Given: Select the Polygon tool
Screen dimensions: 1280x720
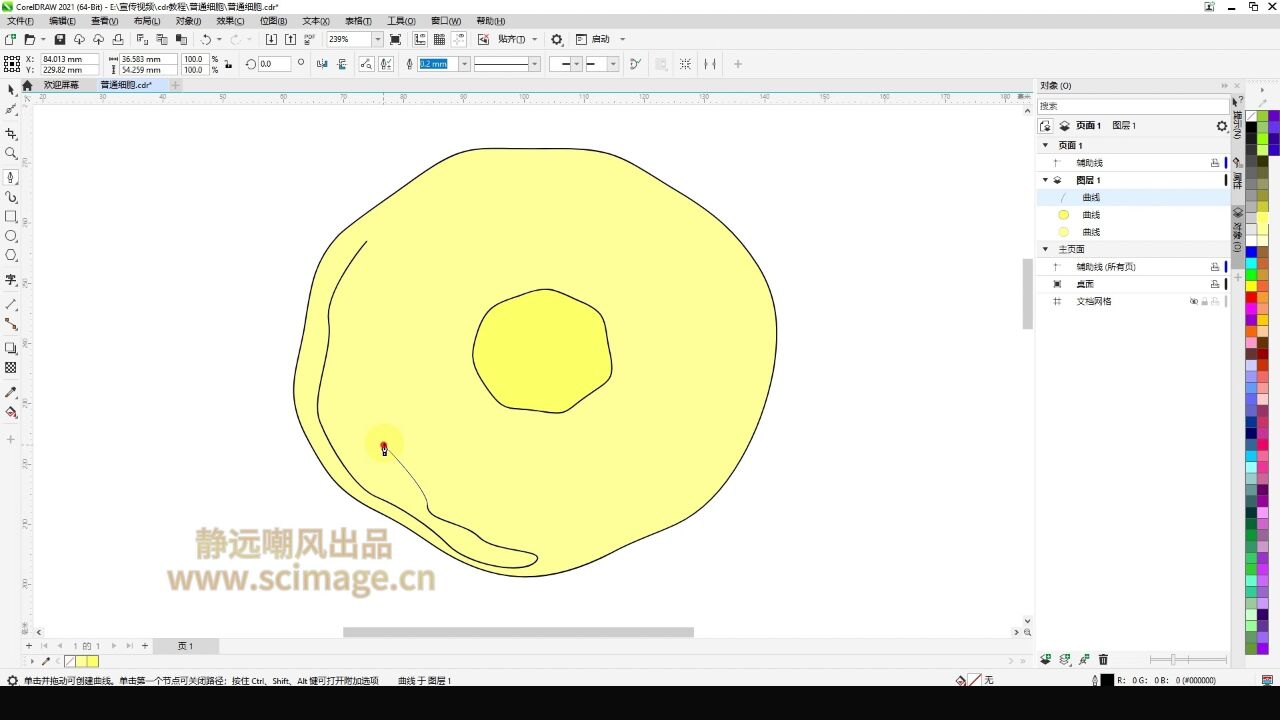Looking at the screenshot, I should click(x=11, y=256).
